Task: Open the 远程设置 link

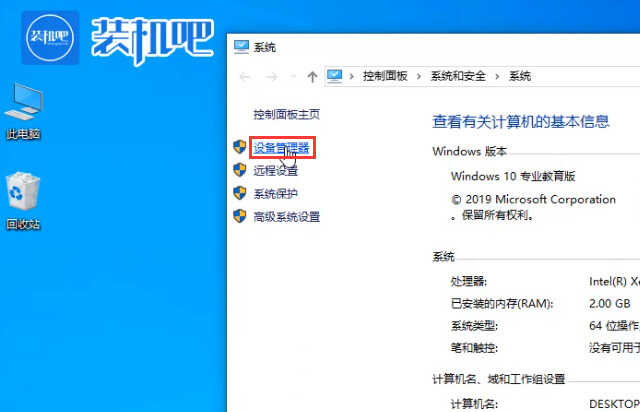Action: (x=275, y=170)
